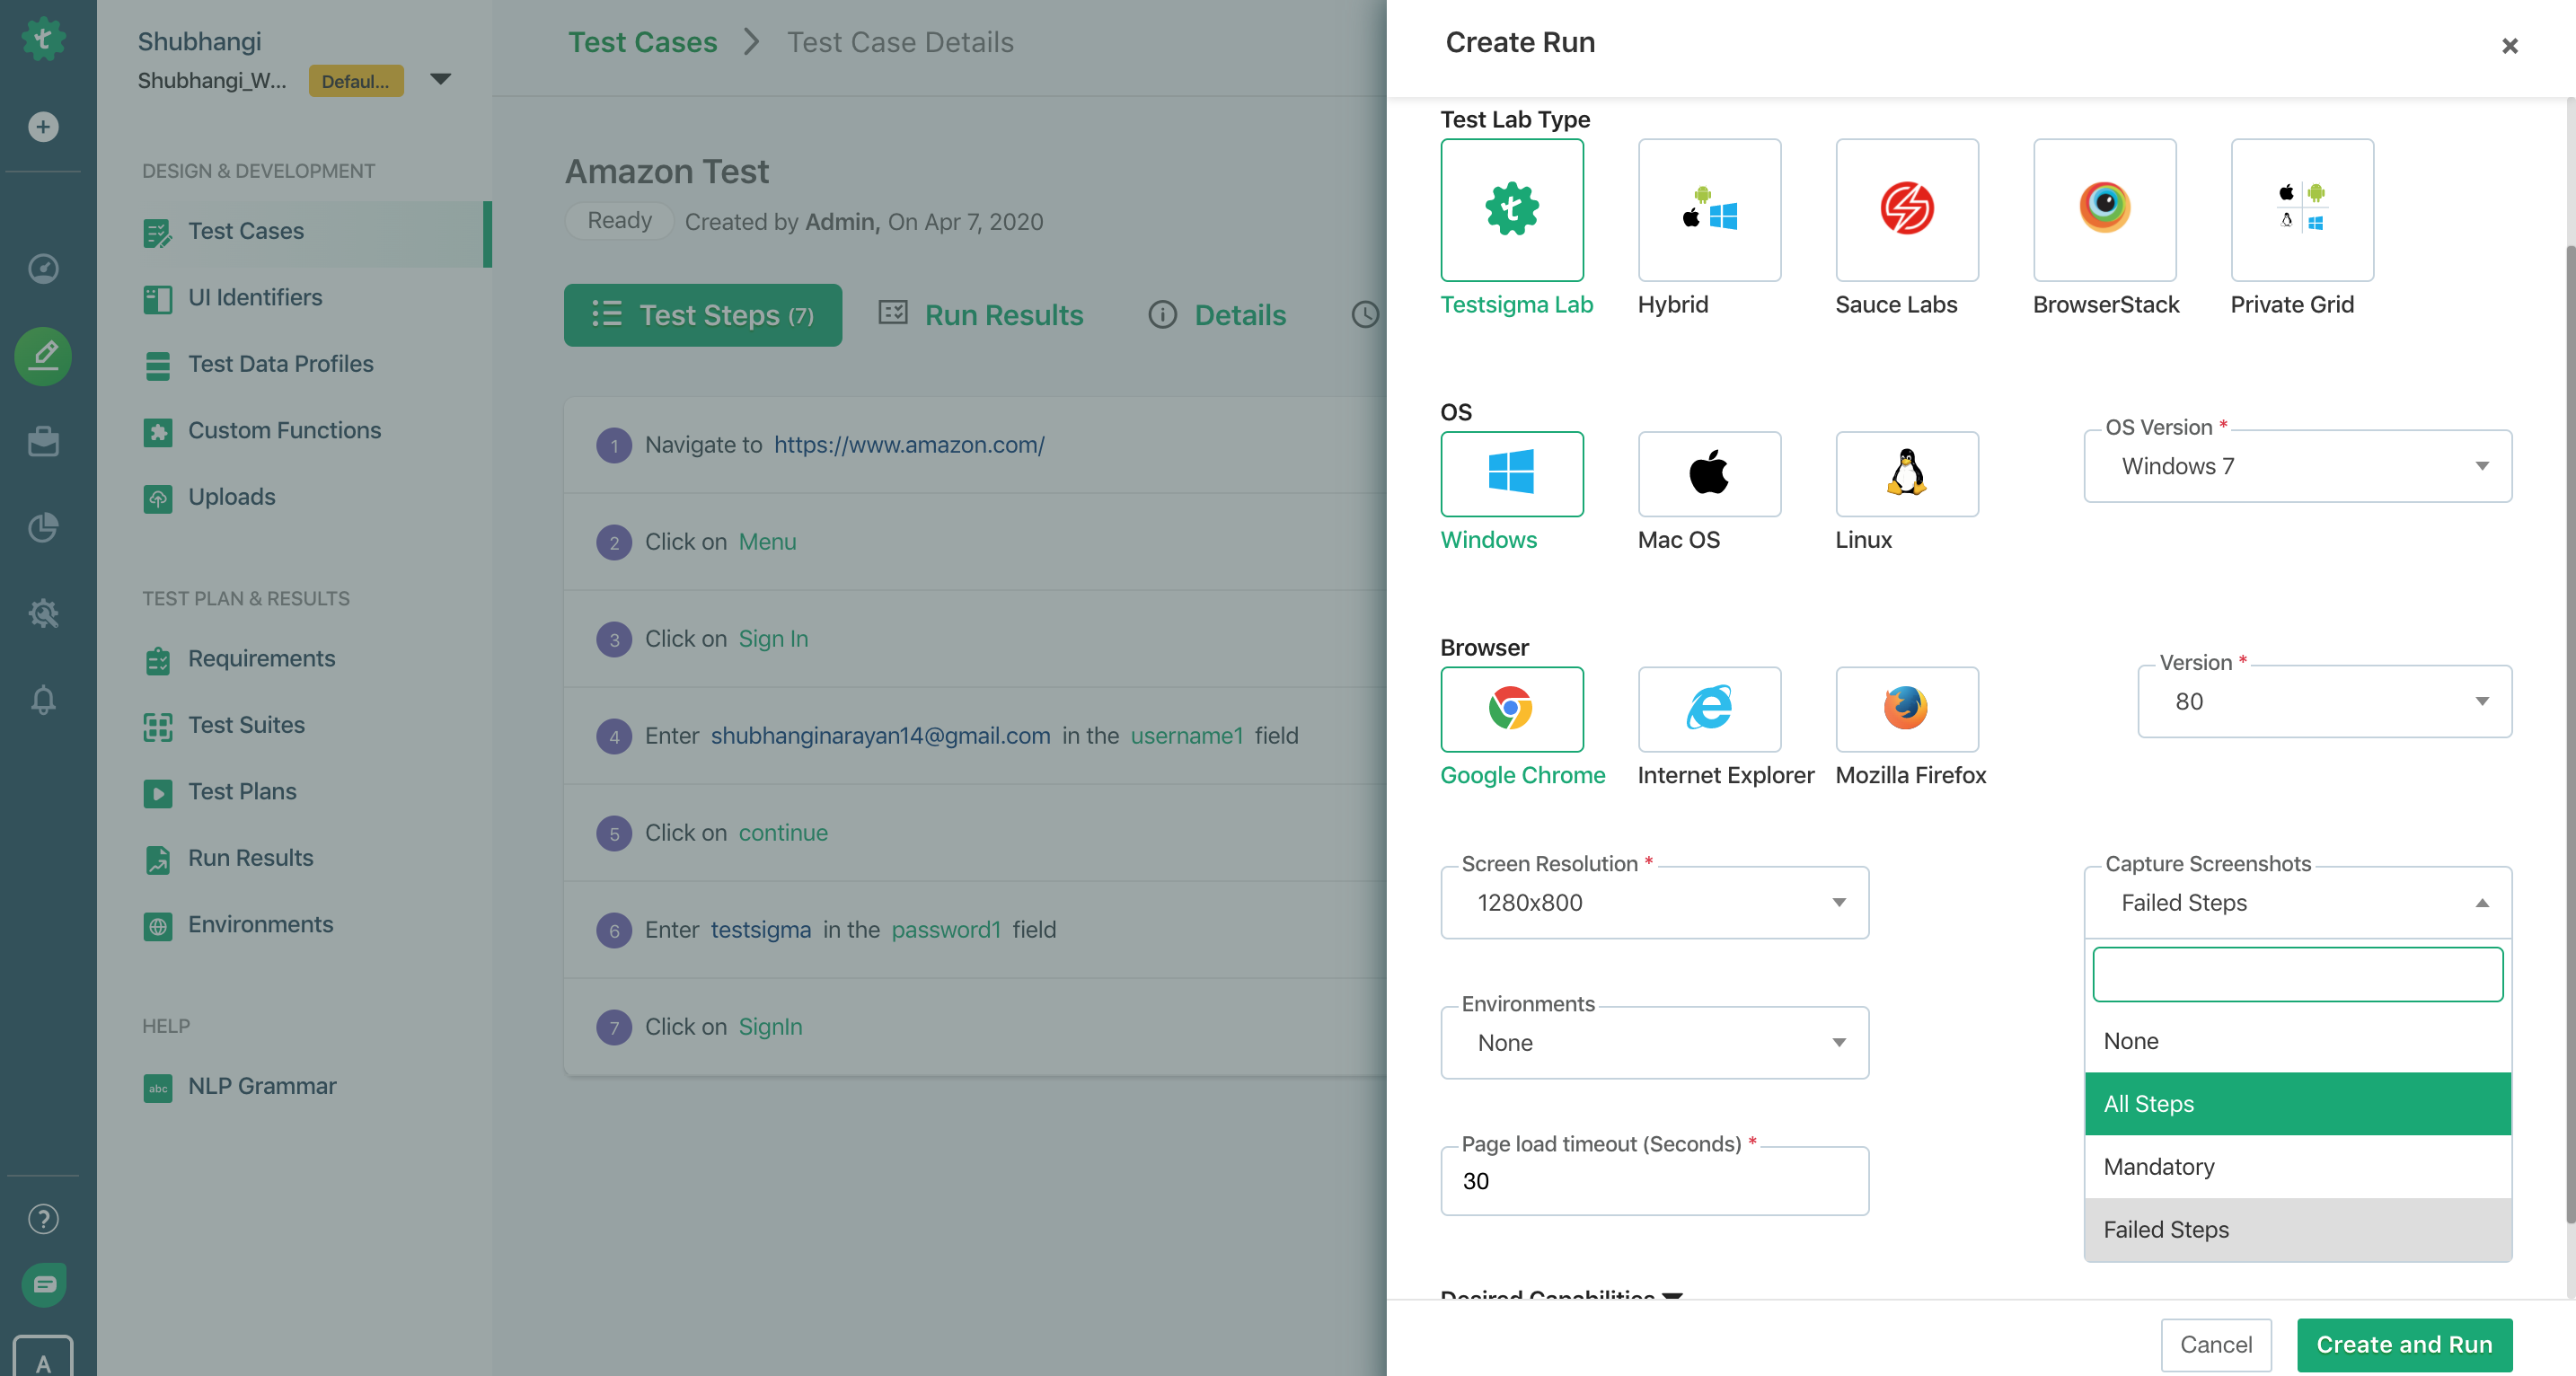Open the notifications bell in the sidebar
This screenshot has width=2576, height=1376.
click(43, 700)
